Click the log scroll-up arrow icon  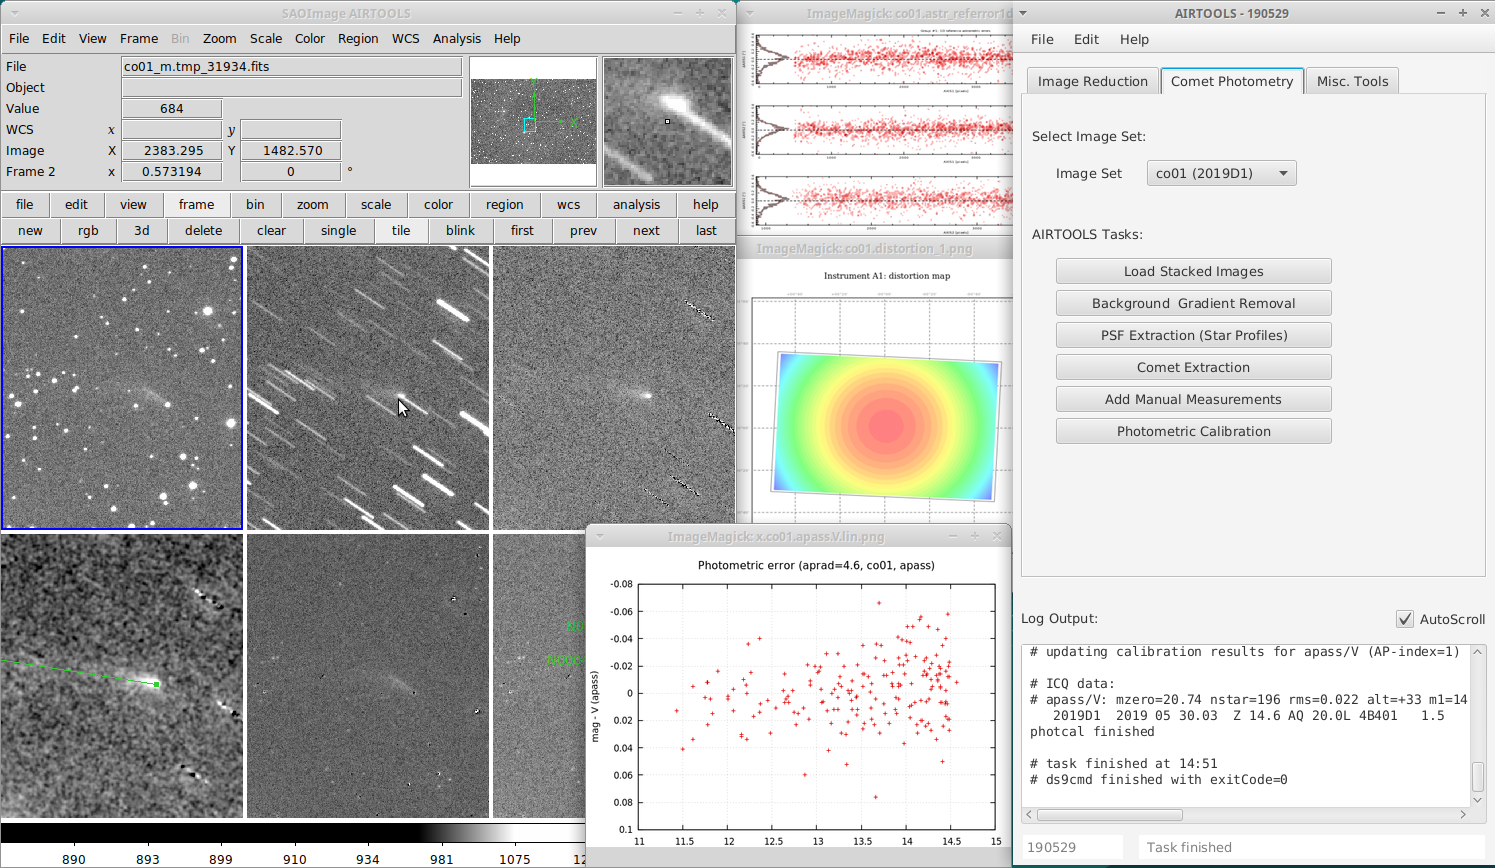click(x=1478, y=652)
